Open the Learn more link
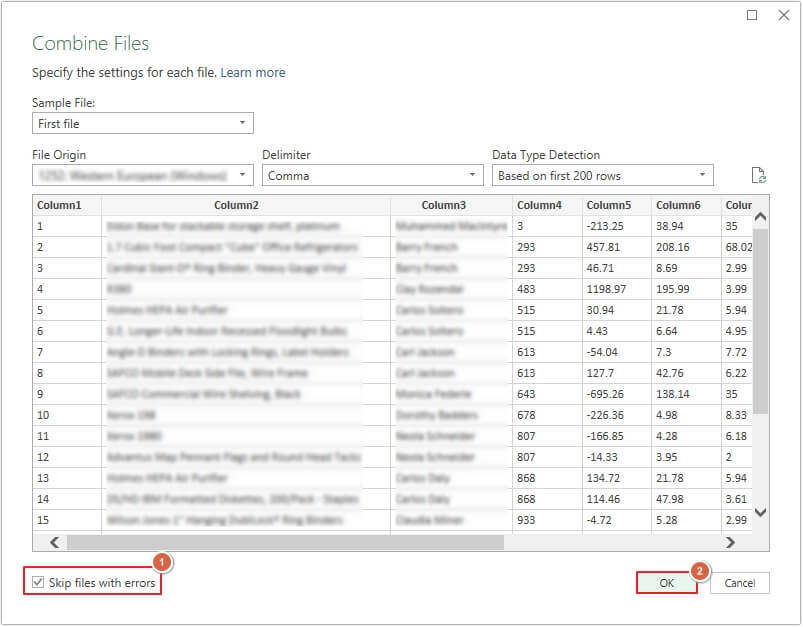This screenshot has width=803, height=627. coord(253,73)
